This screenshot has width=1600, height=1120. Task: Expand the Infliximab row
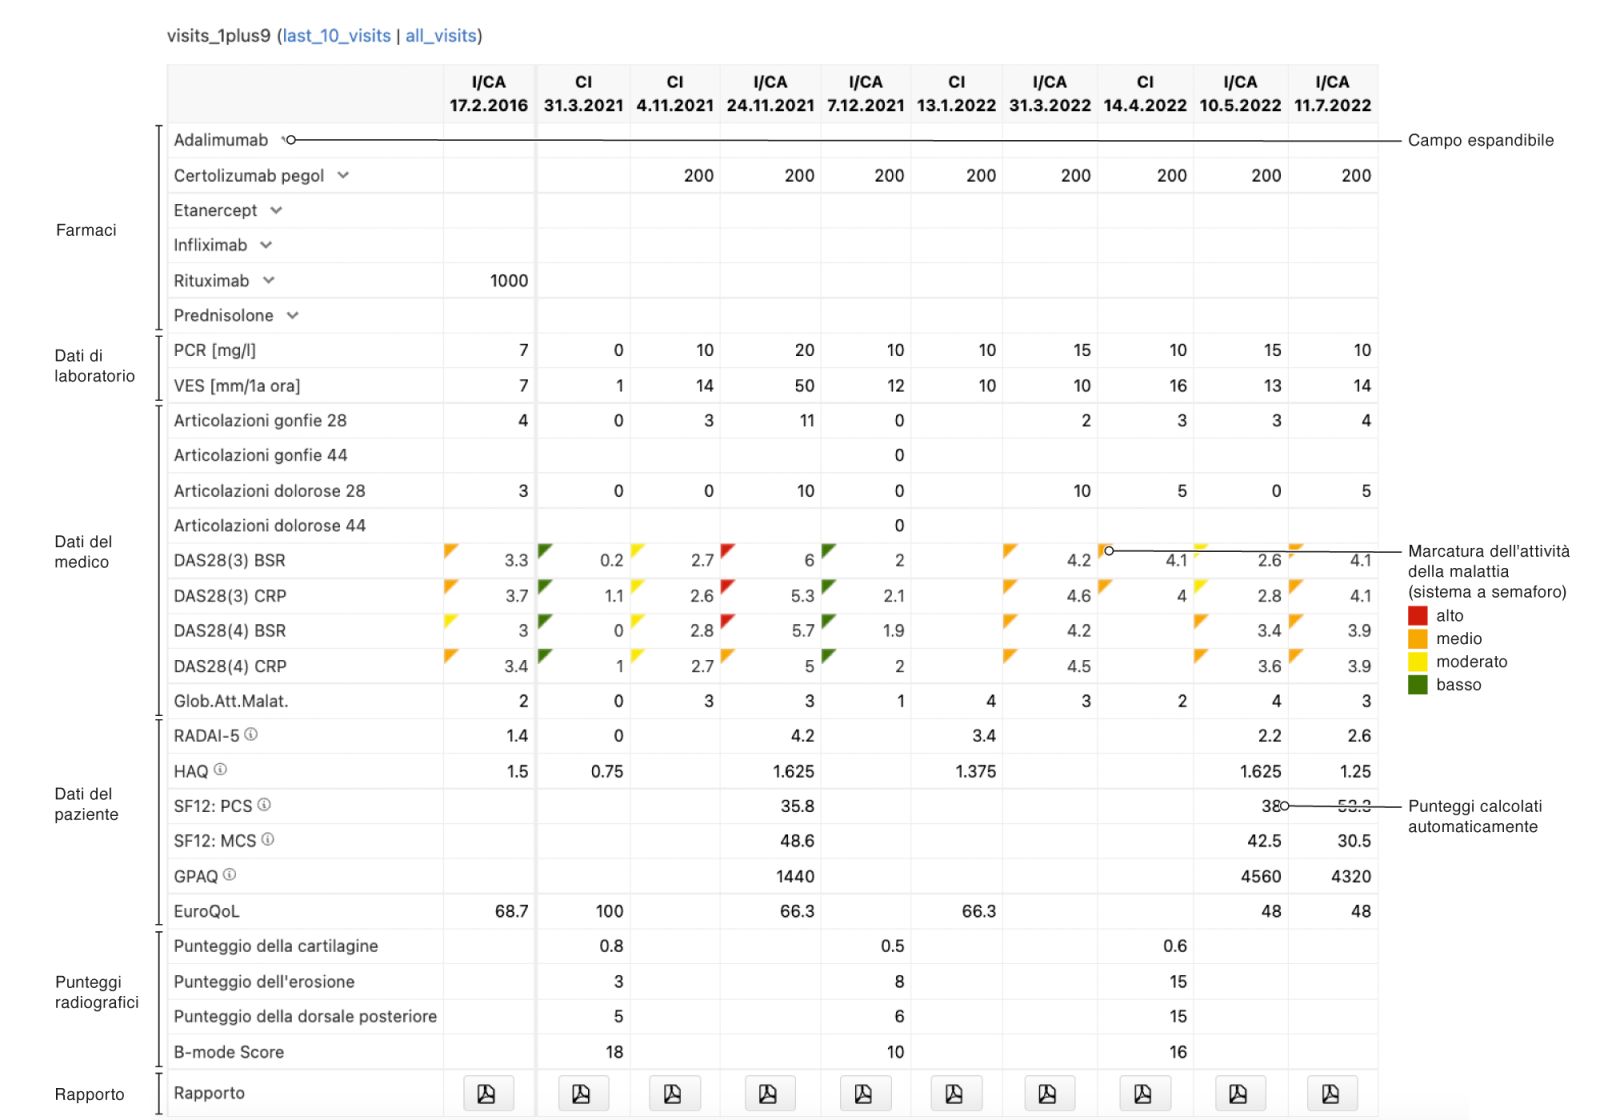coord(266,245)
